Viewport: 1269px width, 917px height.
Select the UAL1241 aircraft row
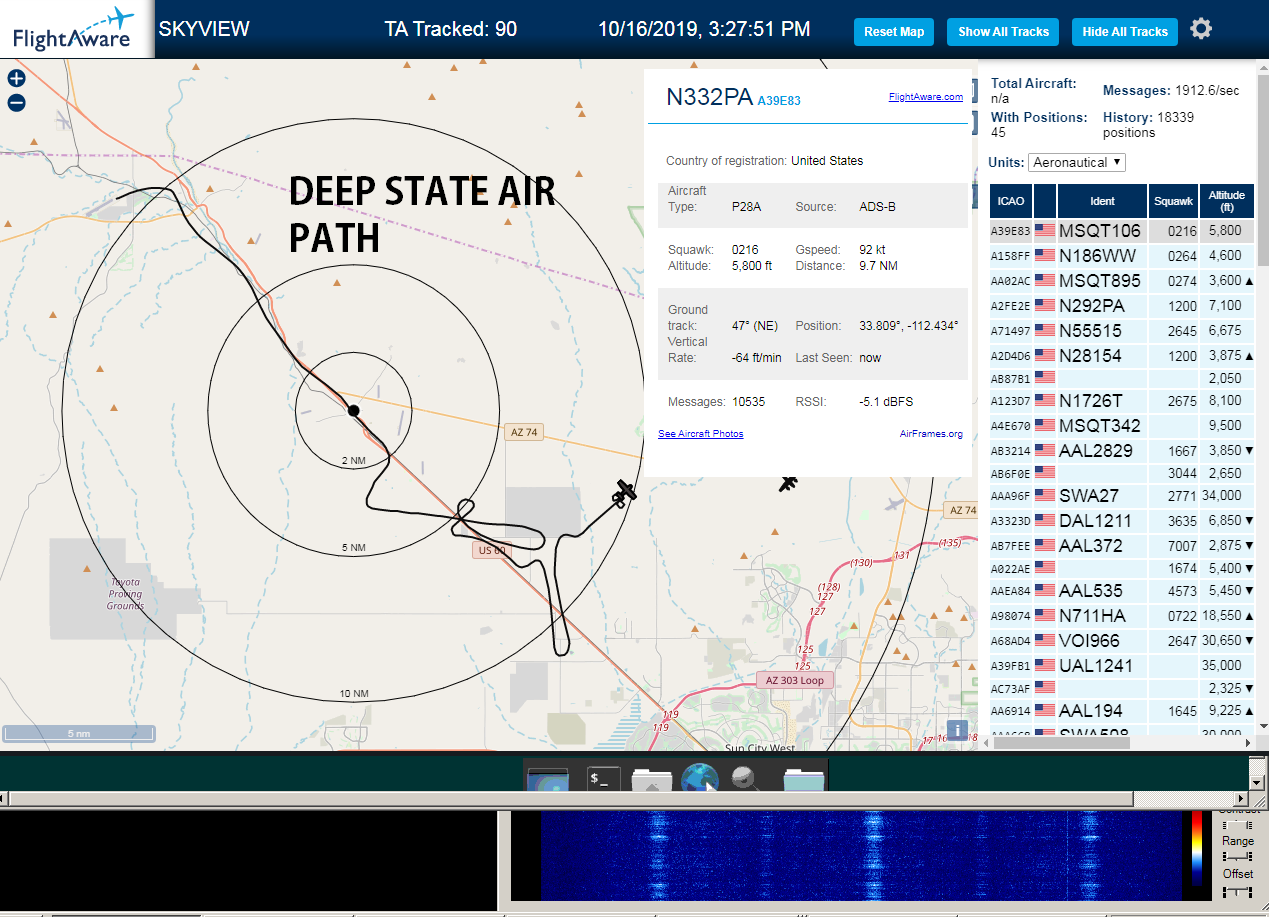coord(1120,666)
